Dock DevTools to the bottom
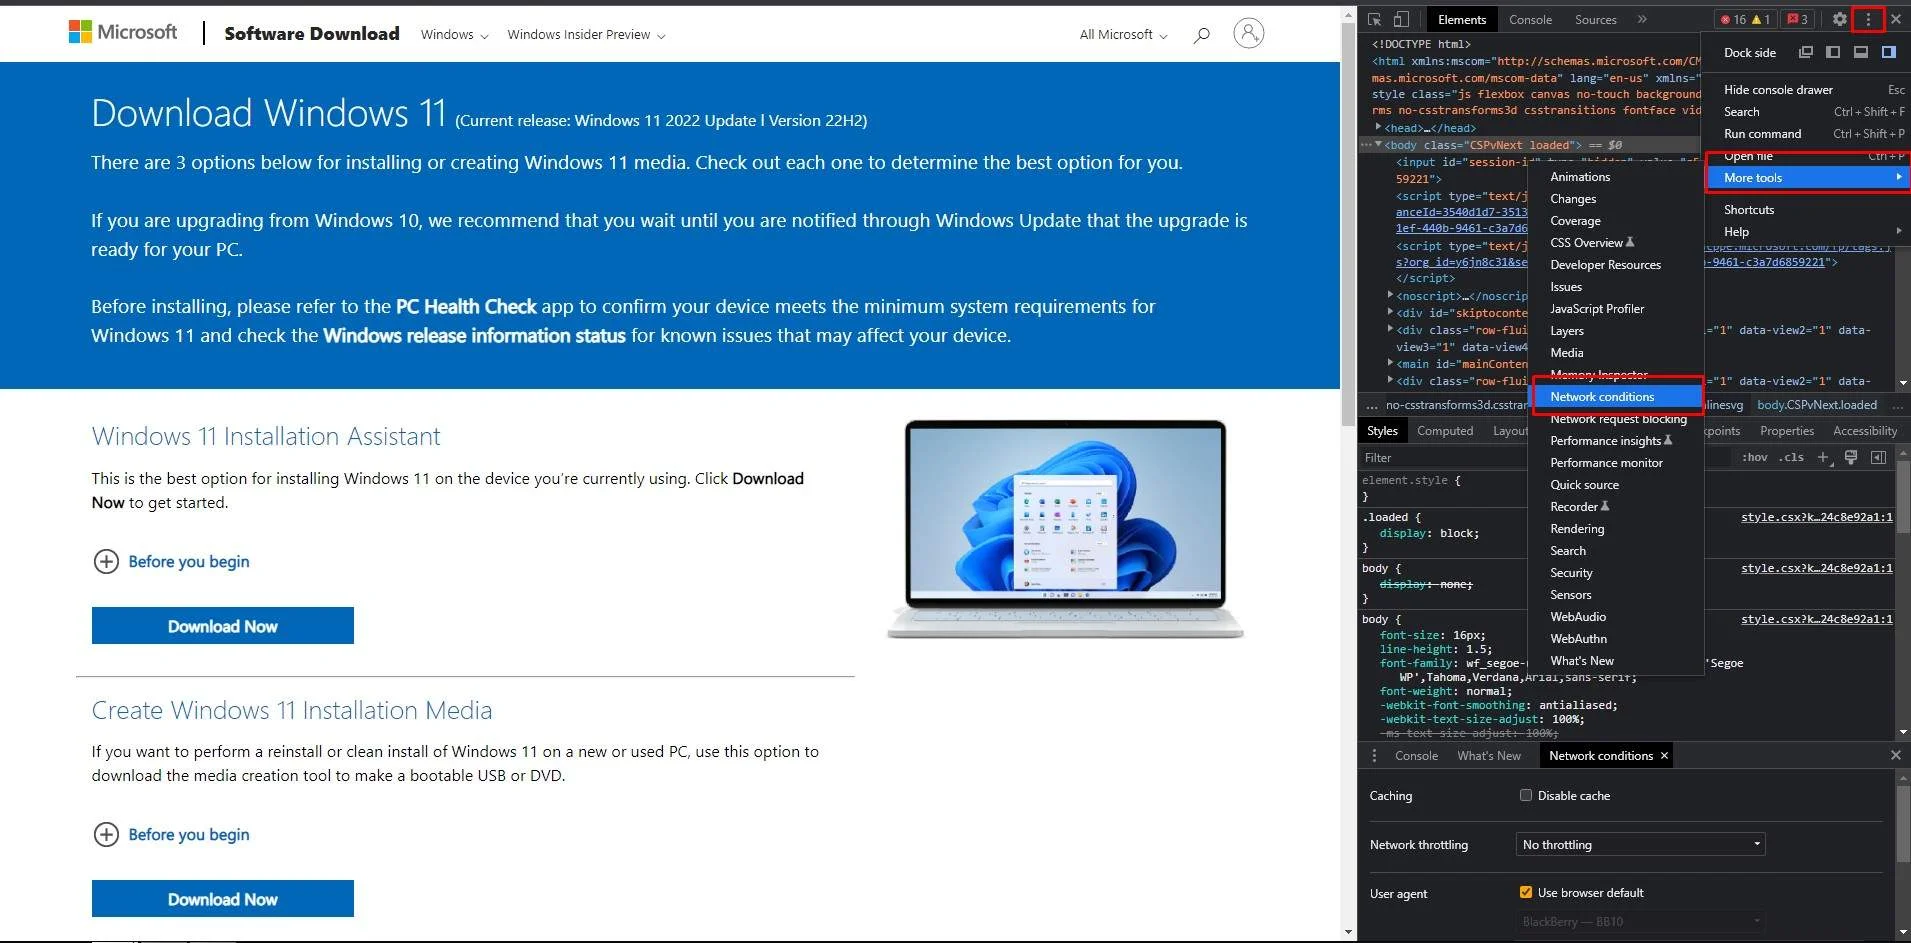Viewport: 1911px width, 943px height. (x=1861, y=52)
